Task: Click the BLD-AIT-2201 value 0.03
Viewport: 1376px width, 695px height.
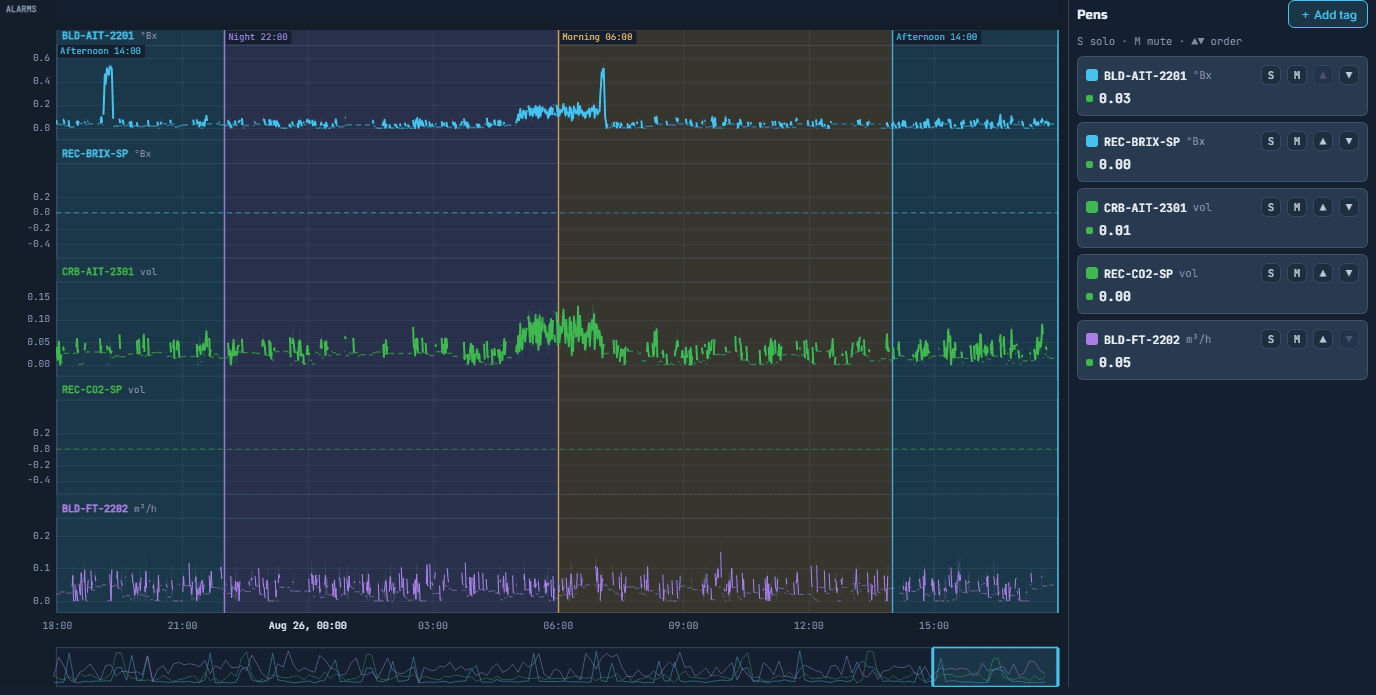Action: pyautogui.click(x=1115, y=99)
